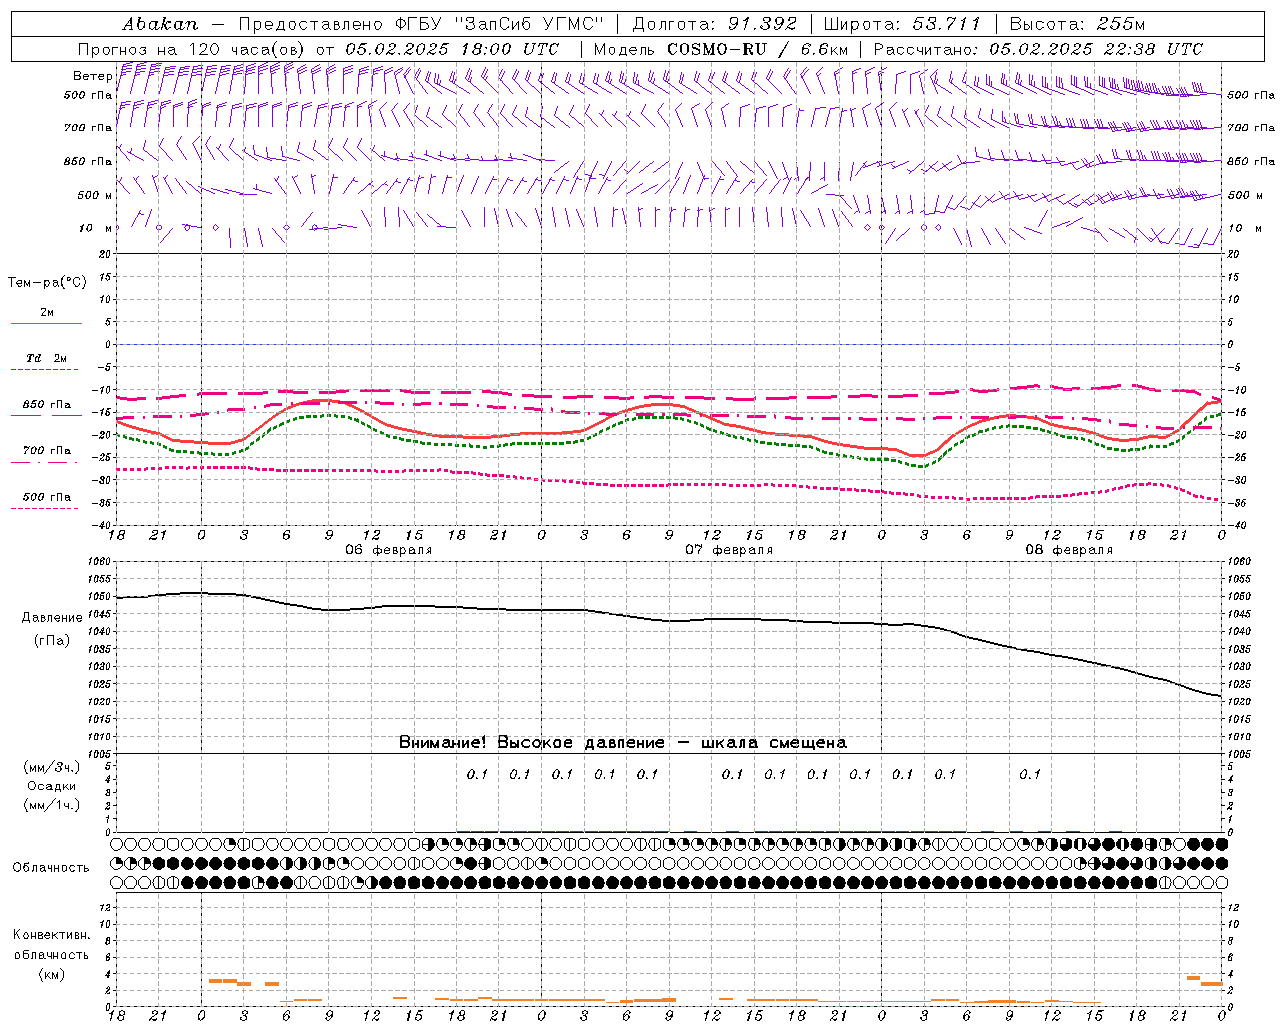Click the station name Abakan in header
Screen dimensions: 1280x1024
click(x=160, y=23)
